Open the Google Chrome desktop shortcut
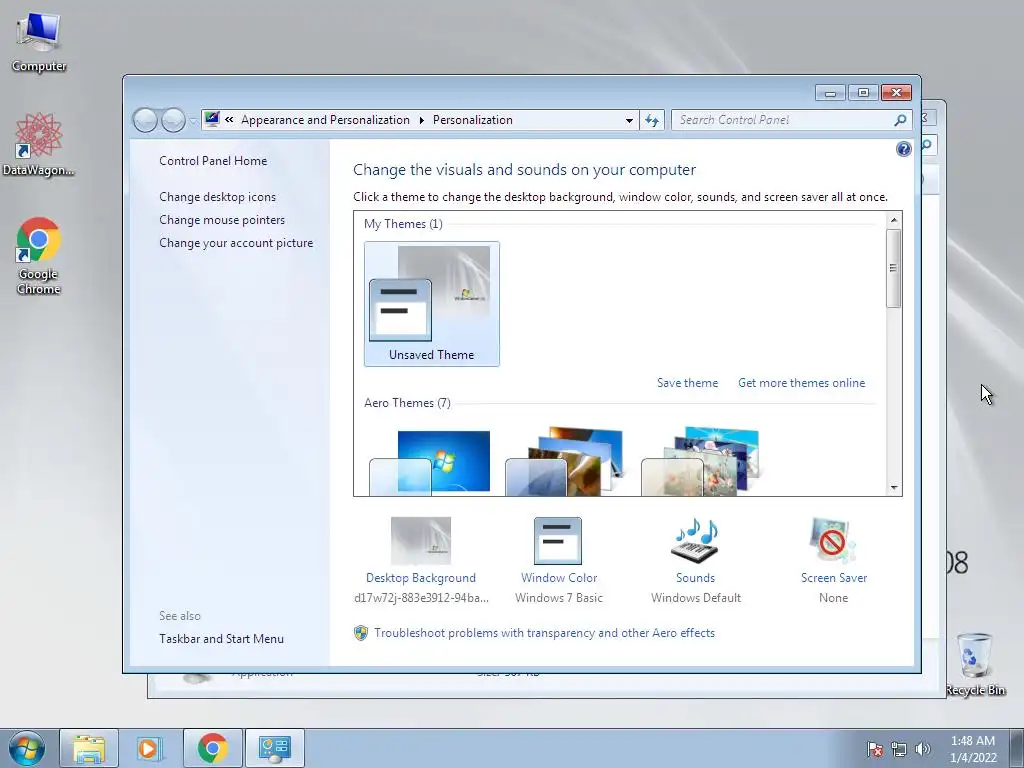Screen dimensions: 1024x768 coord(39,255)
